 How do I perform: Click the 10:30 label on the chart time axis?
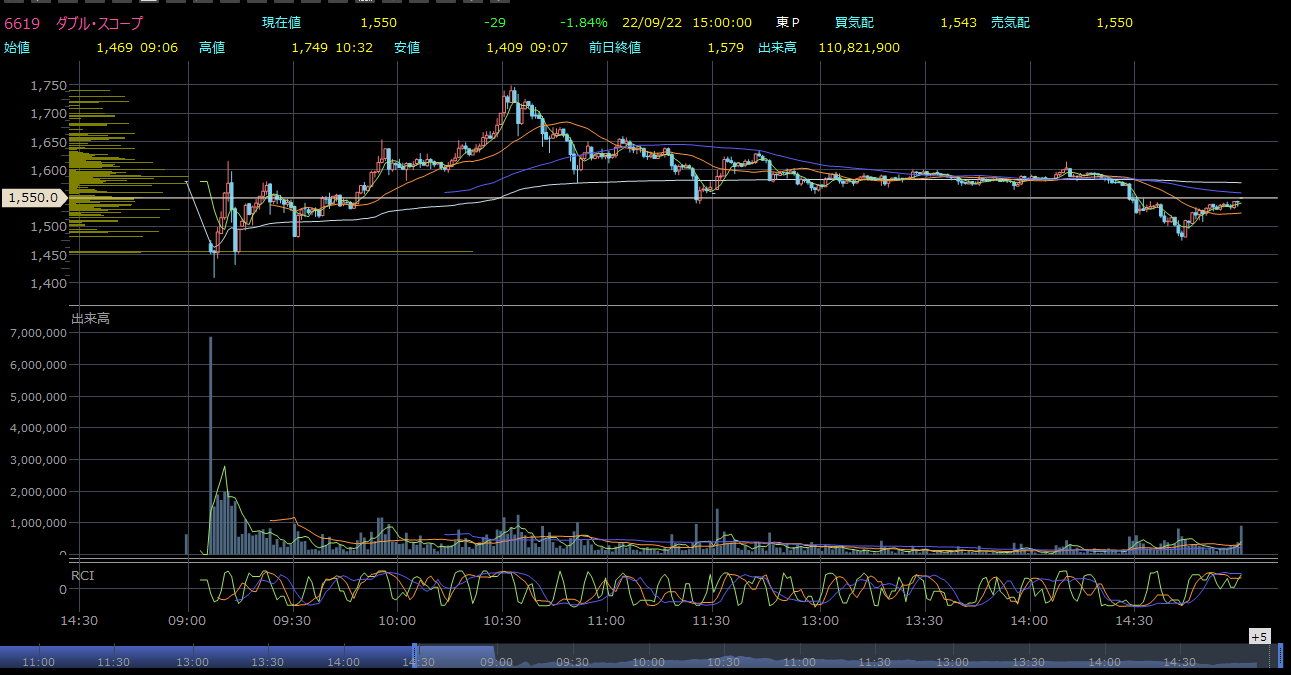click(x=502, y=620)
